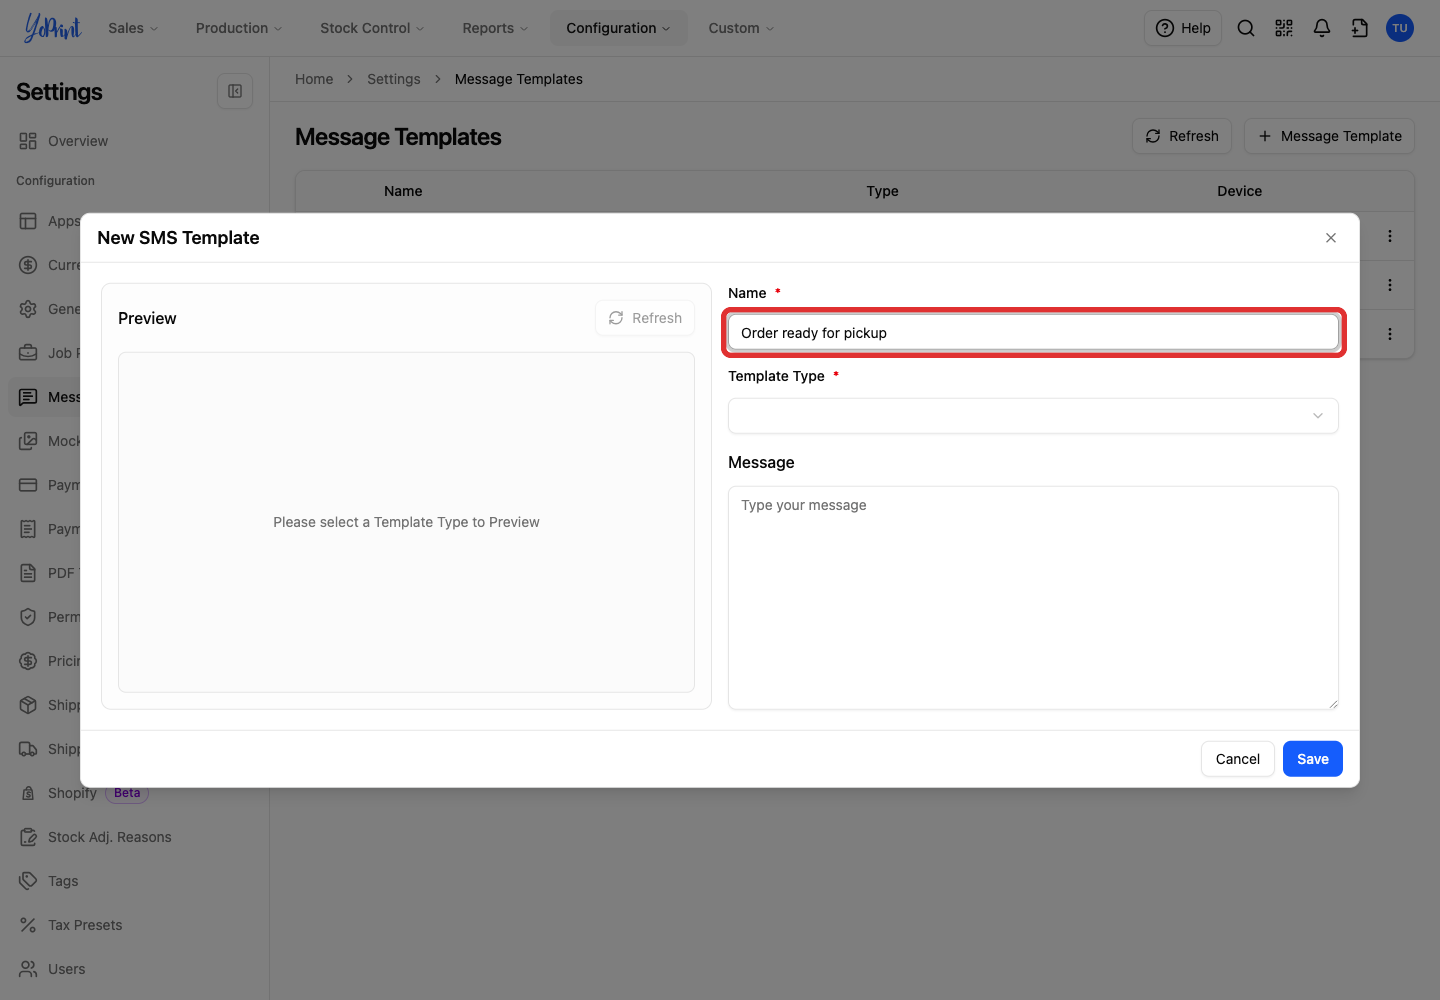Open the Stock Control menu
Image resolution: width=1440 pixels, height=1000 pixels.
click(372, 28)
